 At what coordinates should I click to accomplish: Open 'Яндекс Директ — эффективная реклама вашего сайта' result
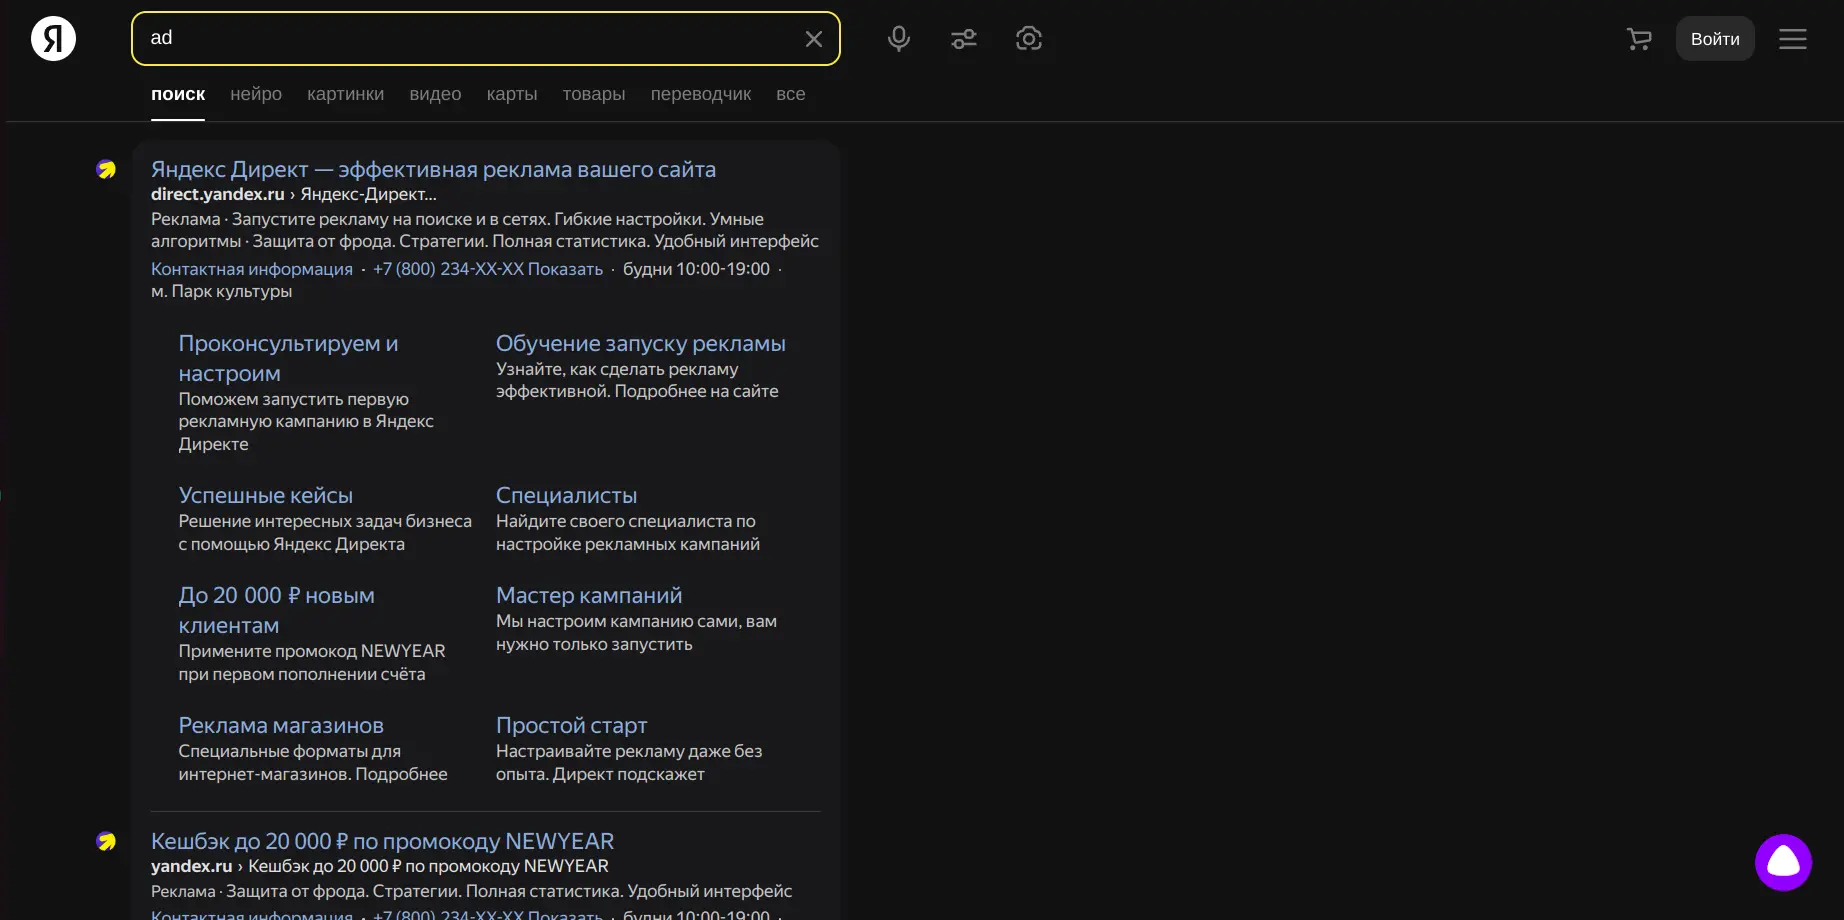click(x=433, y=170)
